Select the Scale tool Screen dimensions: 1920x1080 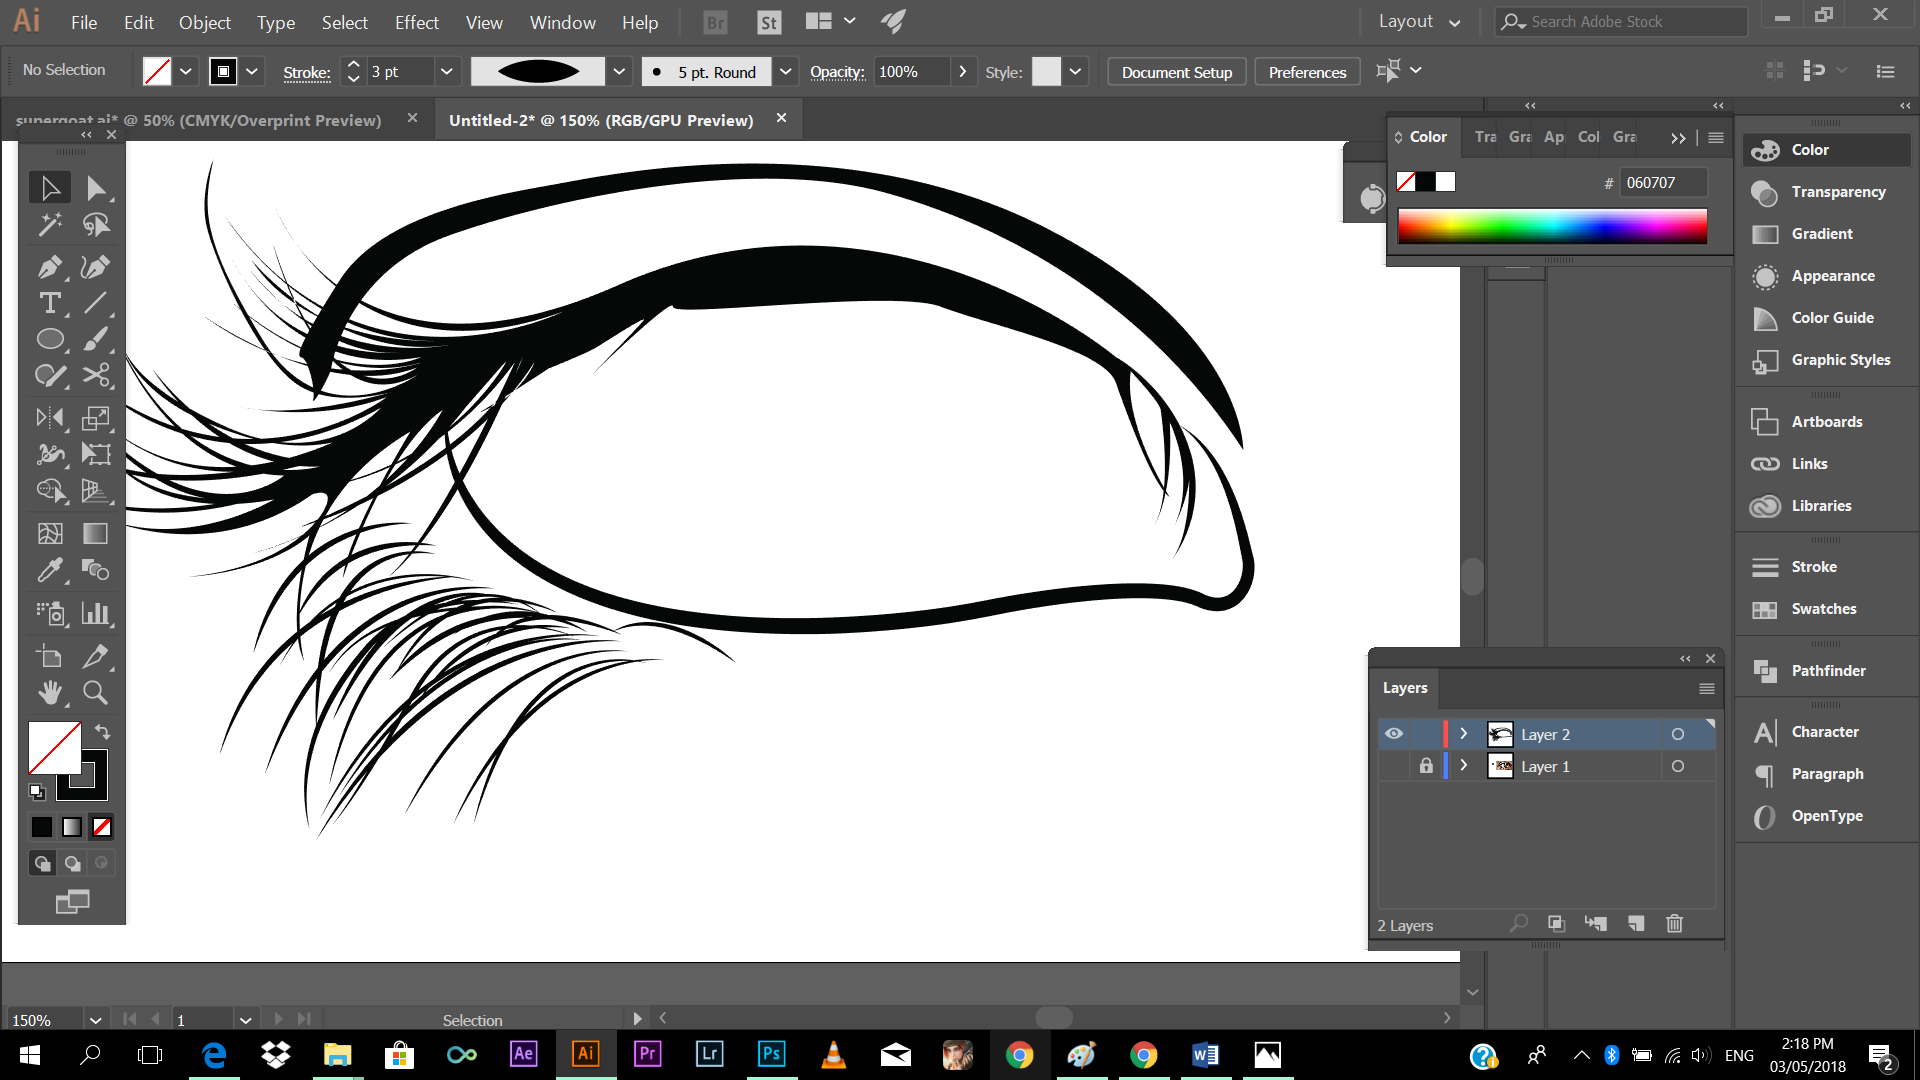(96, 418)
